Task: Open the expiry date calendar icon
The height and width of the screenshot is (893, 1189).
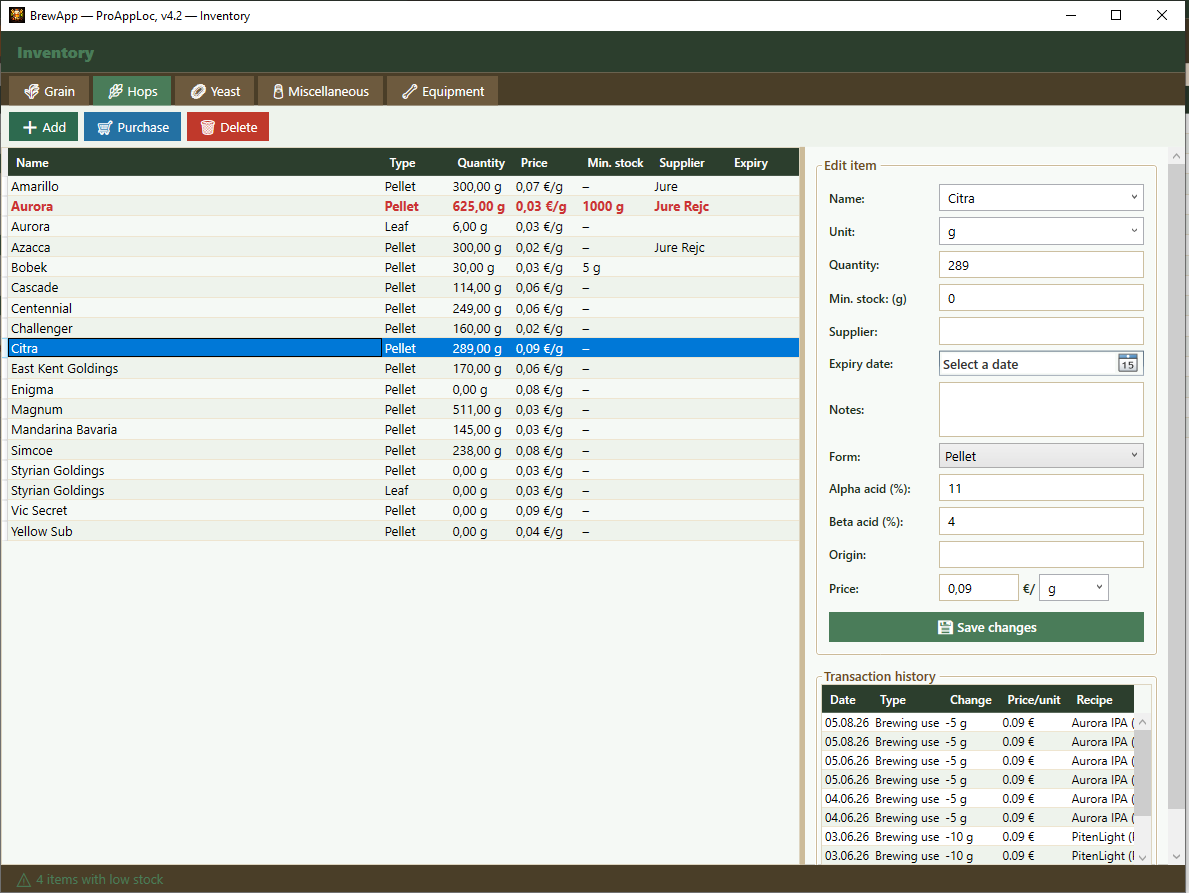Action: 1128,363
